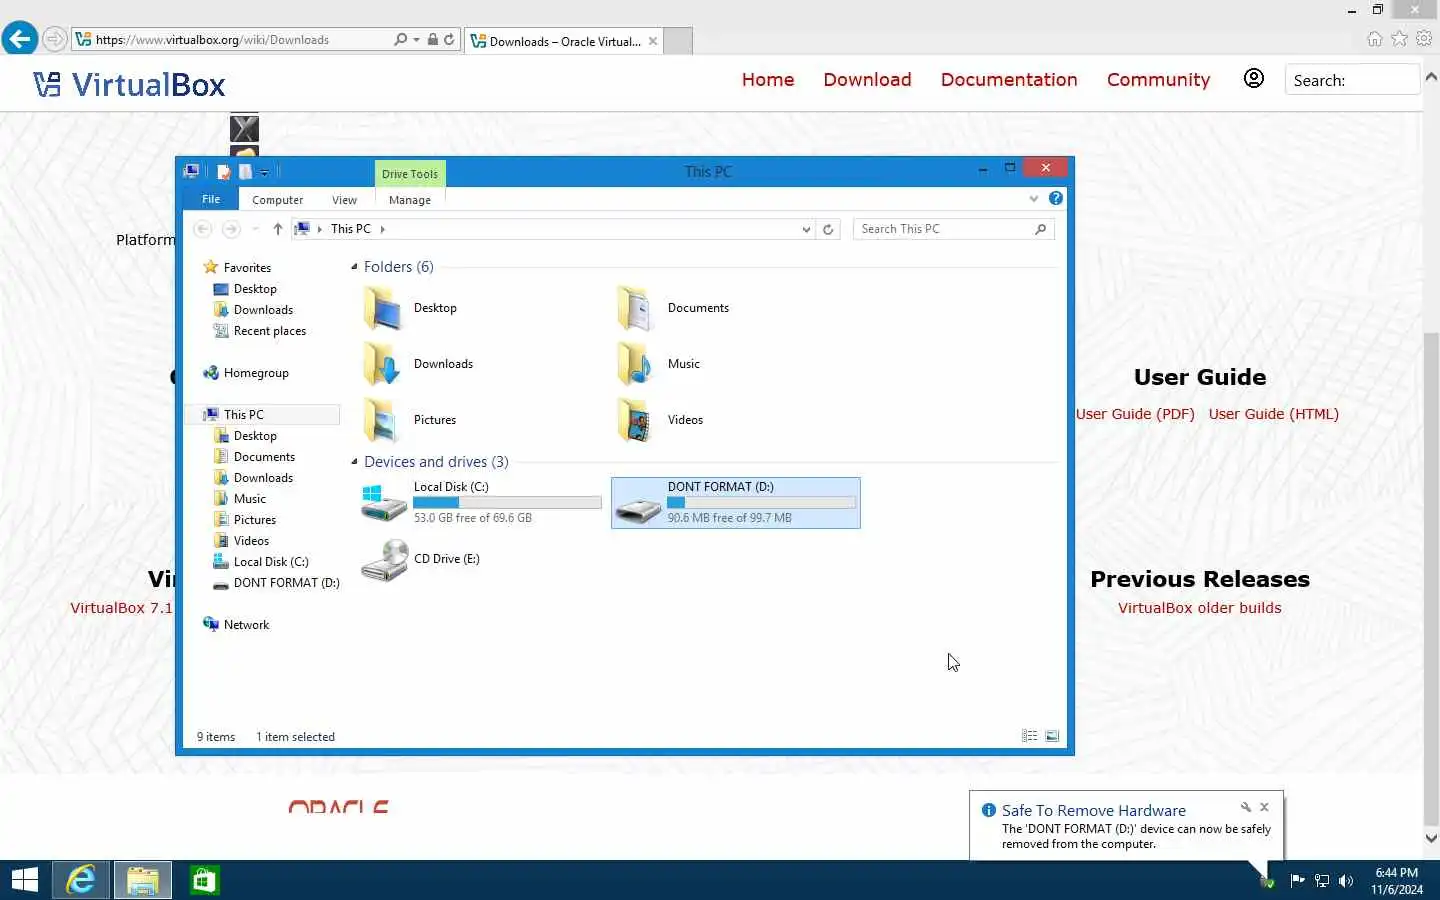Collapse the Devices and drives (3) group

tap(354, 462)
